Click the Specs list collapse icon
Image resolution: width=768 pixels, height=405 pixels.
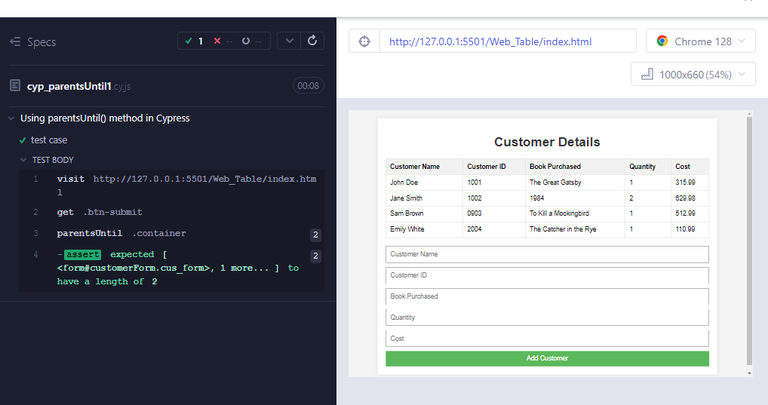click(15, 41)
